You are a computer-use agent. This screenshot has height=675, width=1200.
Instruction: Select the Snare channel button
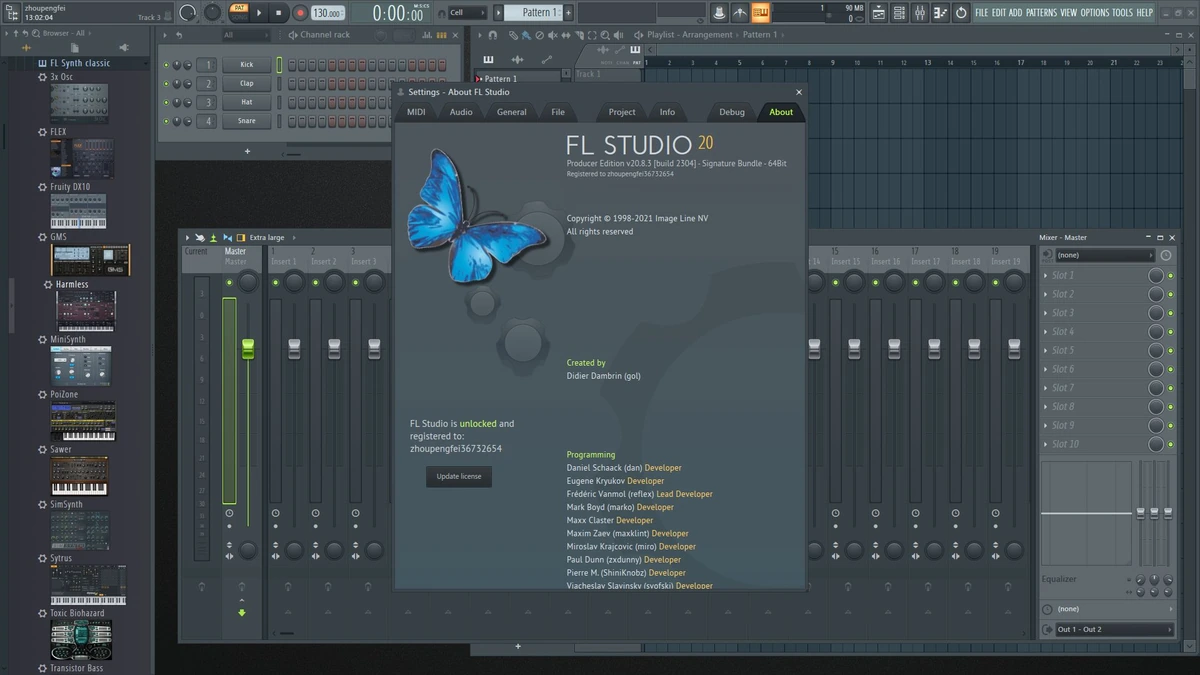246,121
